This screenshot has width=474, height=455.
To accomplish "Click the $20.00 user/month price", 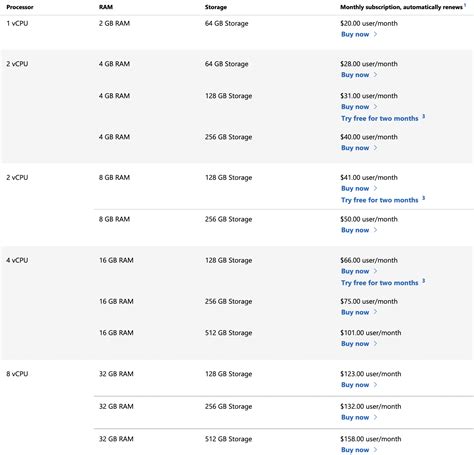I will click(369, 23).
